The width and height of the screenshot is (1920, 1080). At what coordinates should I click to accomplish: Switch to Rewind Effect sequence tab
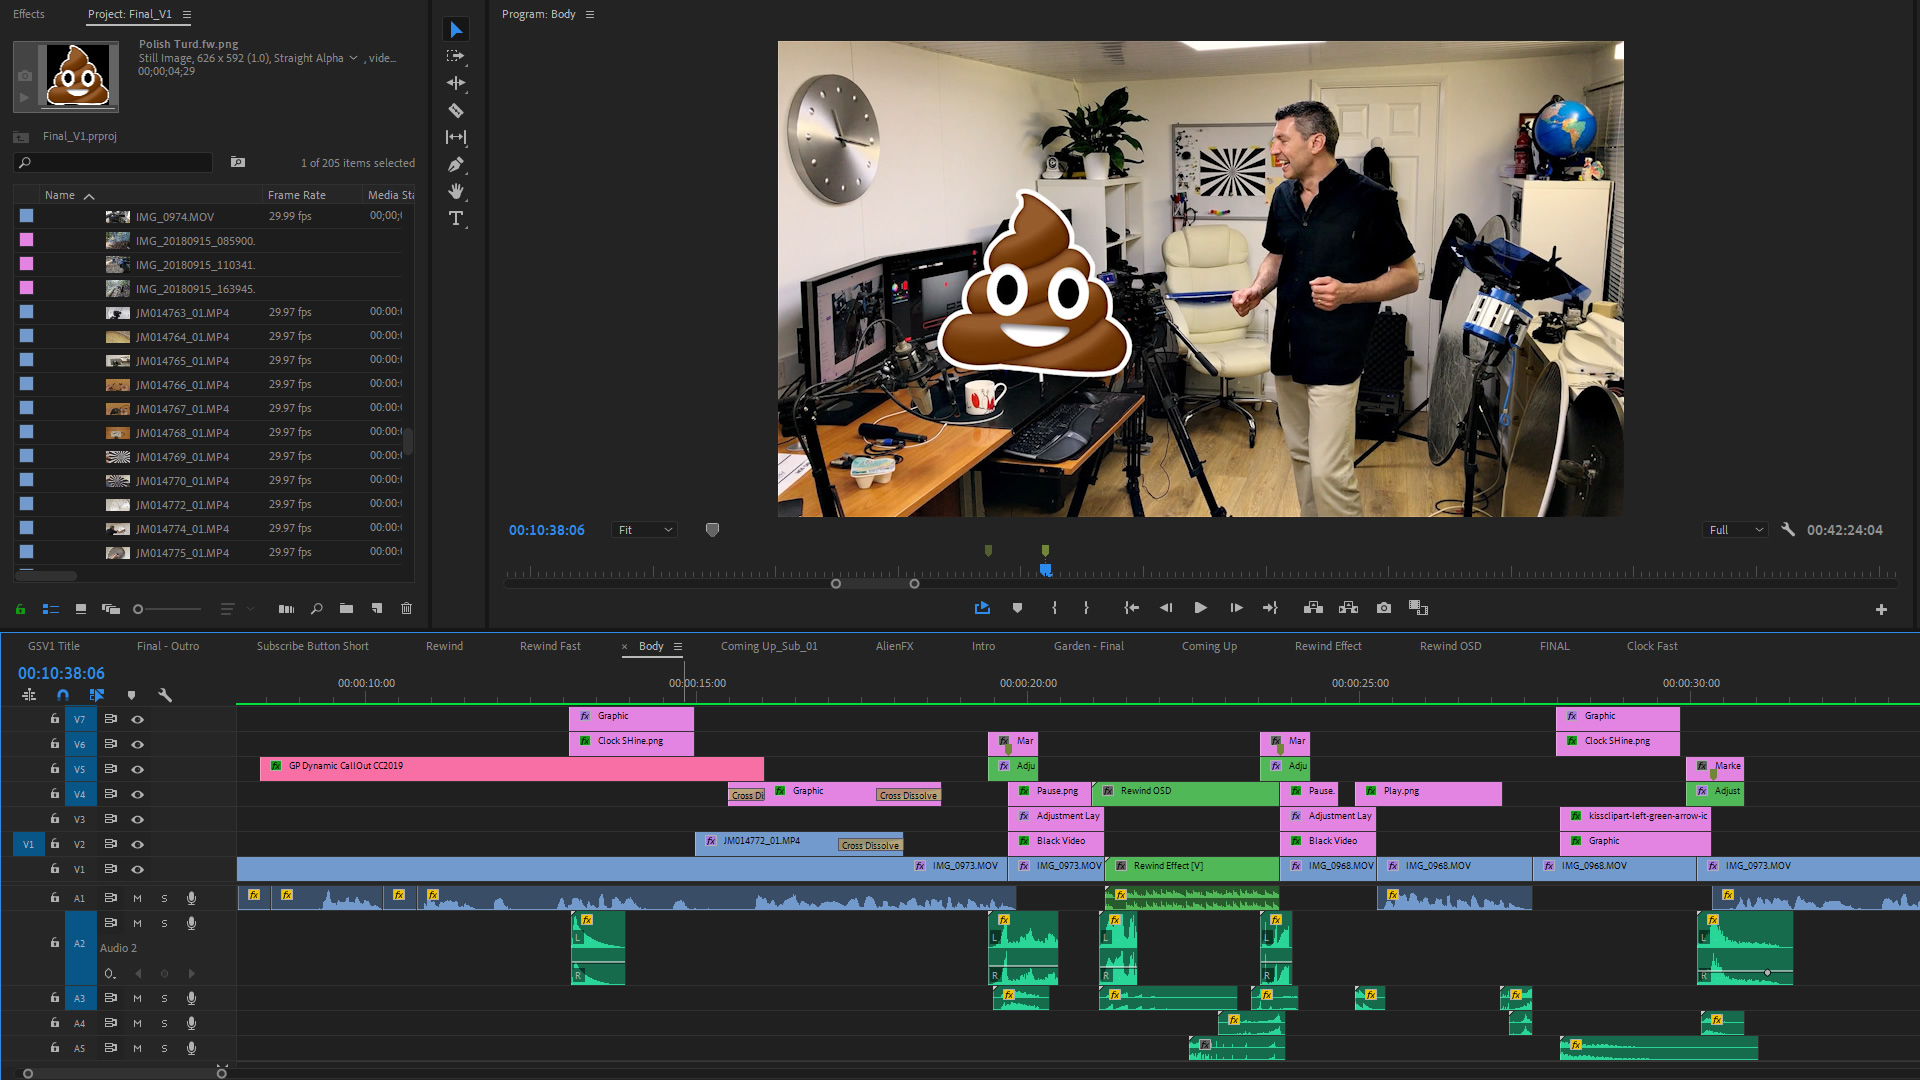(1327, 646)
